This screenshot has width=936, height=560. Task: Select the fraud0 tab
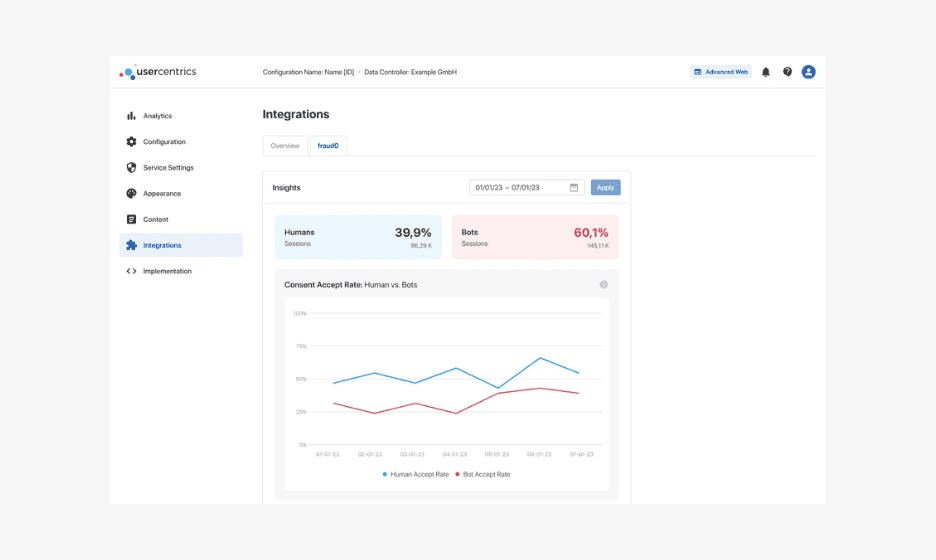click(328, 146)
